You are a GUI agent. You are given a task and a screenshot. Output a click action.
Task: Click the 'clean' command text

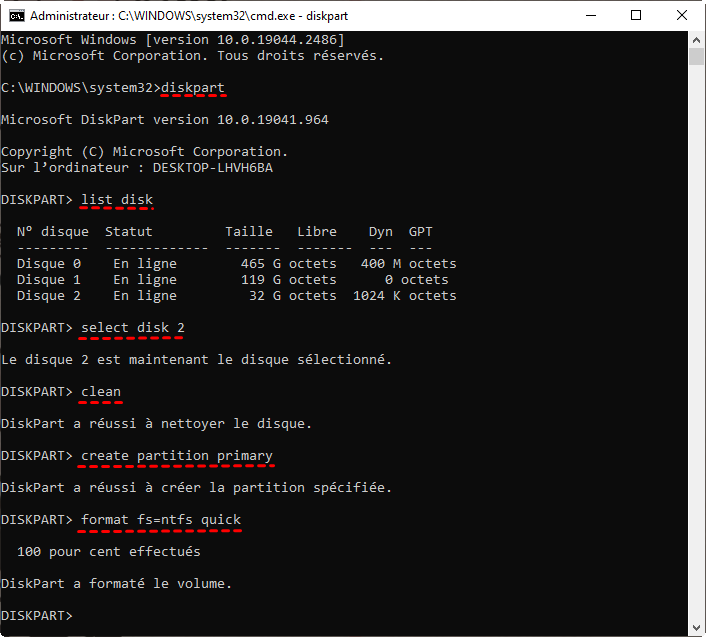pos(101,391)
